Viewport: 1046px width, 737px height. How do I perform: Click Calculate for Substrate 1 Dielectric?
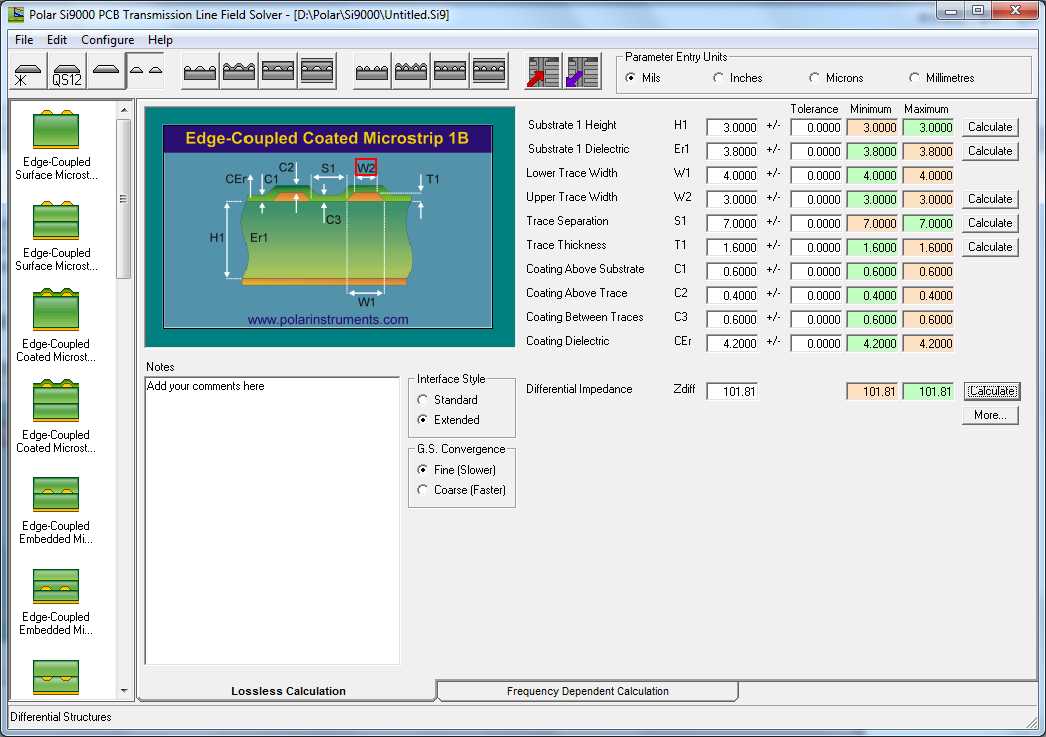pyautogui.click(x=990, y=151)
